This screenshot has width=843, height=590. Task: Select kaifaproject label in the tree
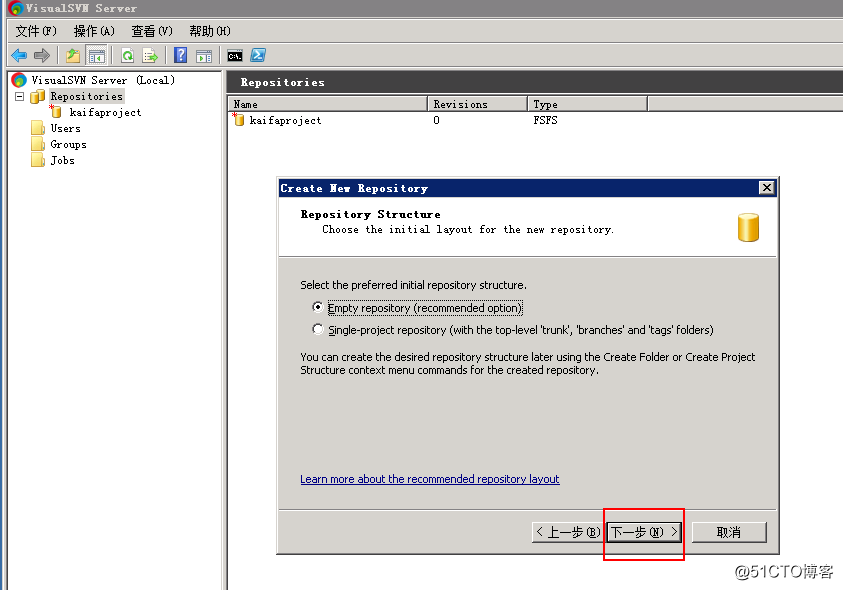[105, 112]
